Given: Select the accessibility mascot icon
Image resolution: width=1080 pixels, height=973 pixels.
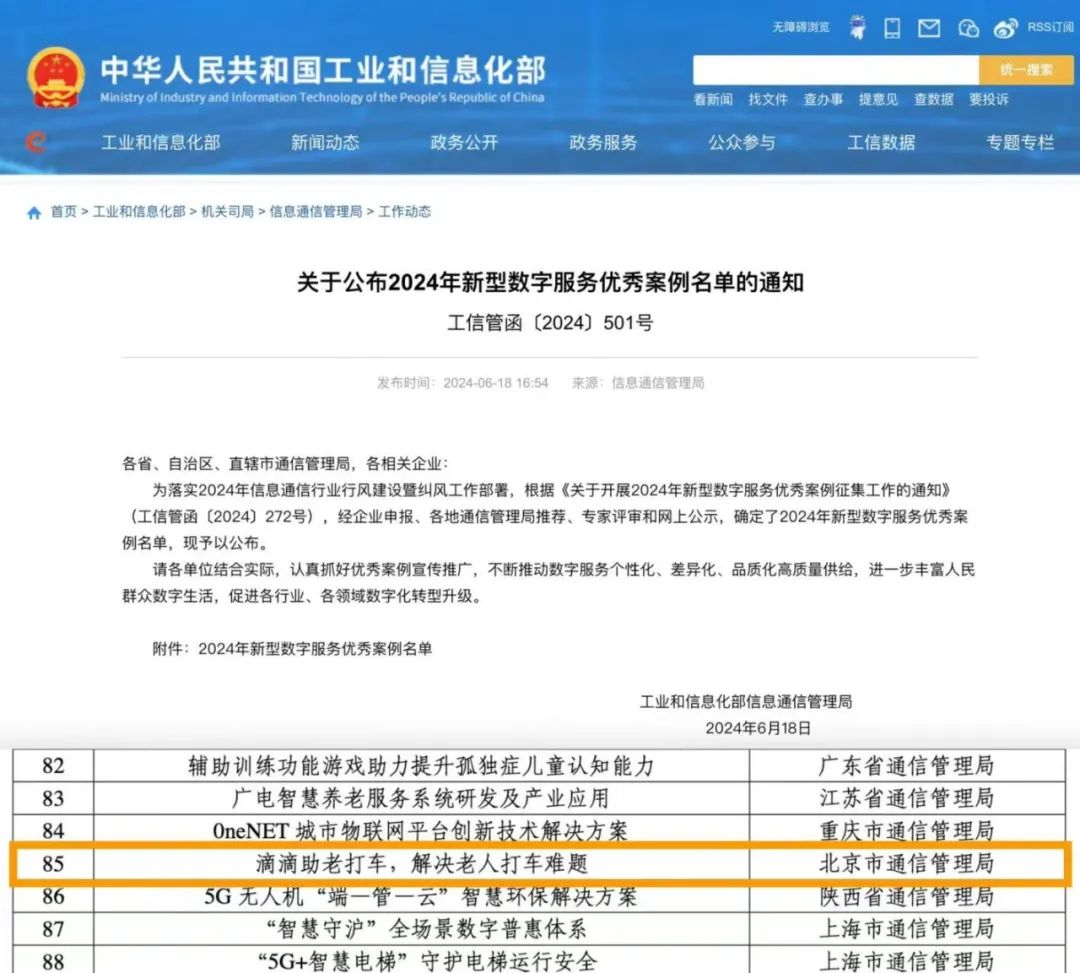Looking at the screenshot, I should point(856,25).
